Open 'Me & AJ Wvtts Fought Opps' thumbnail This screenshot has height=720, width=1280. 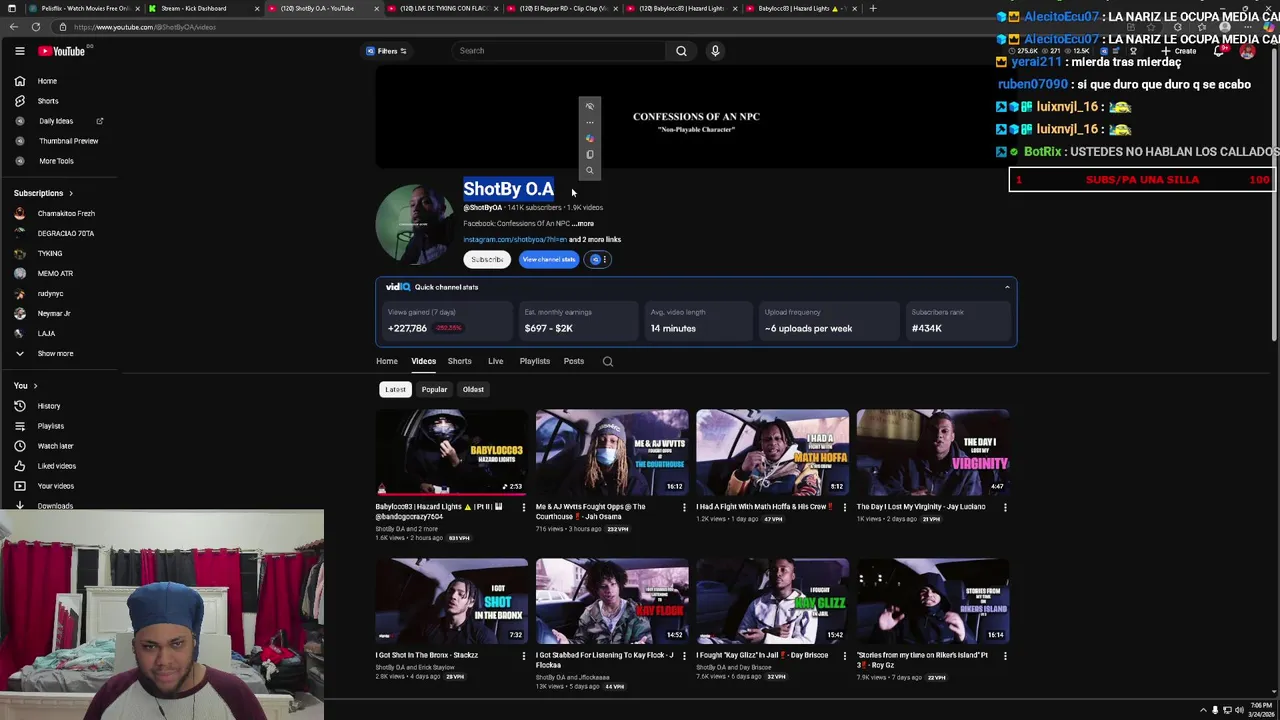[612, 452]
